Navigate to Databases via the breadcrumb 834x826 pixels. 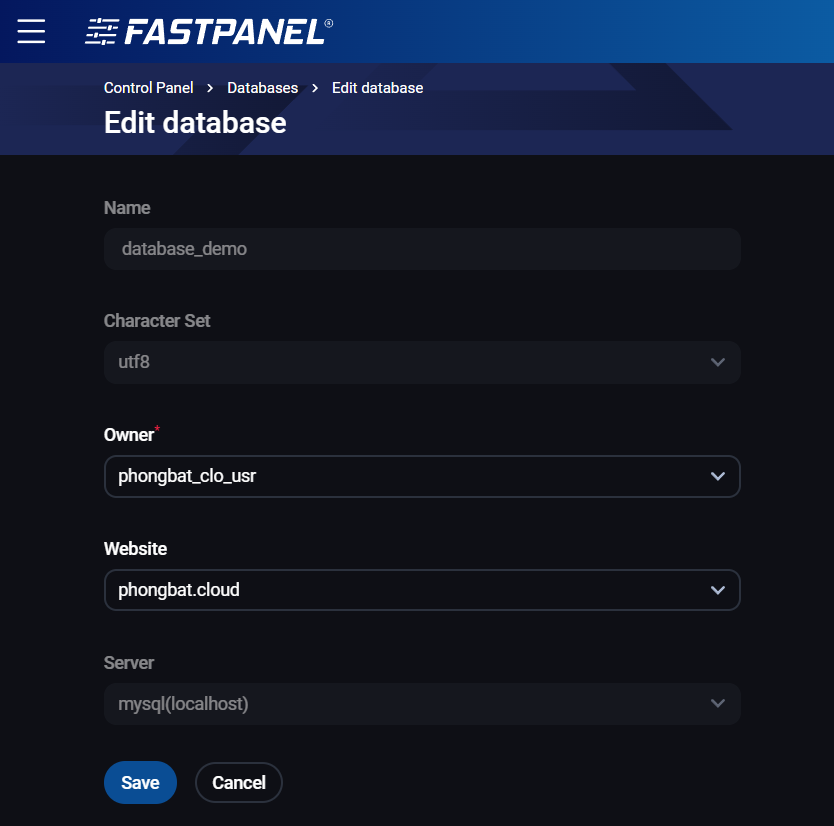coord(262,88)
